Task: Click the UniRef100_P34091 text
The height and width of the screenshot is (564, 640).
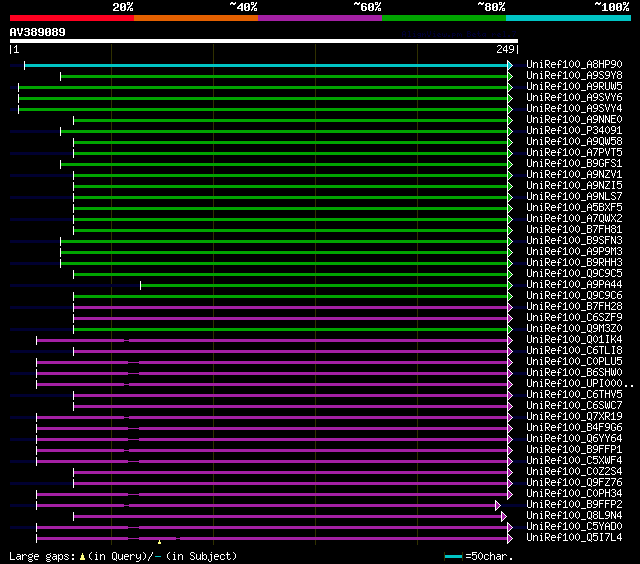Action: pos(574,131)
